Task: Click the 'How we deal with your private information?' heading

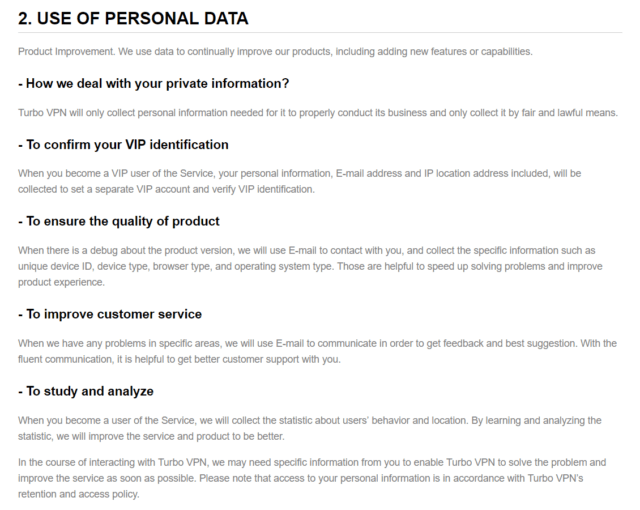Action: point(153,84)
